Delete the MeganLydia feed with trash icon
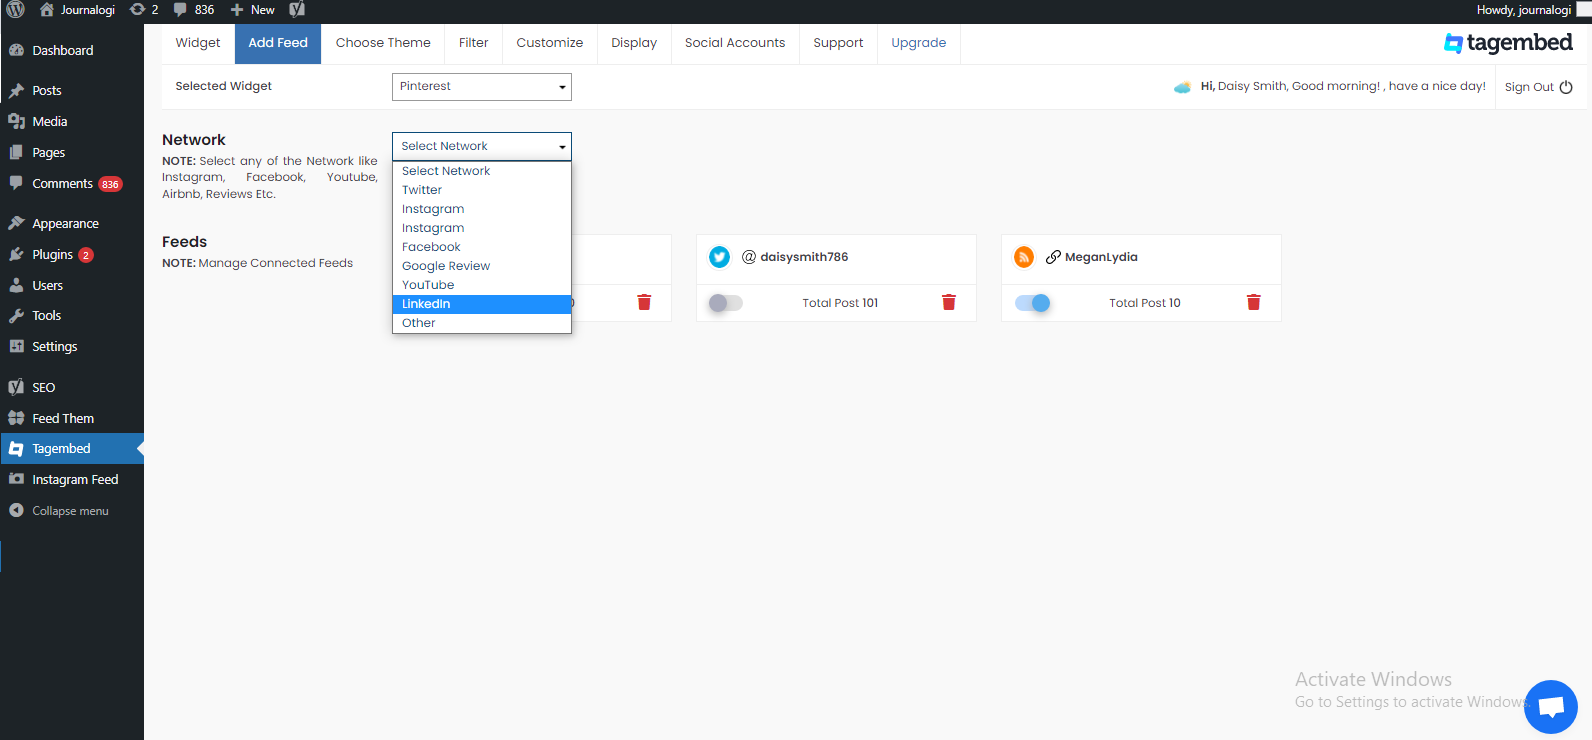The width and height of the screenshot is (1592, 740). click(x=1254, y=302)
